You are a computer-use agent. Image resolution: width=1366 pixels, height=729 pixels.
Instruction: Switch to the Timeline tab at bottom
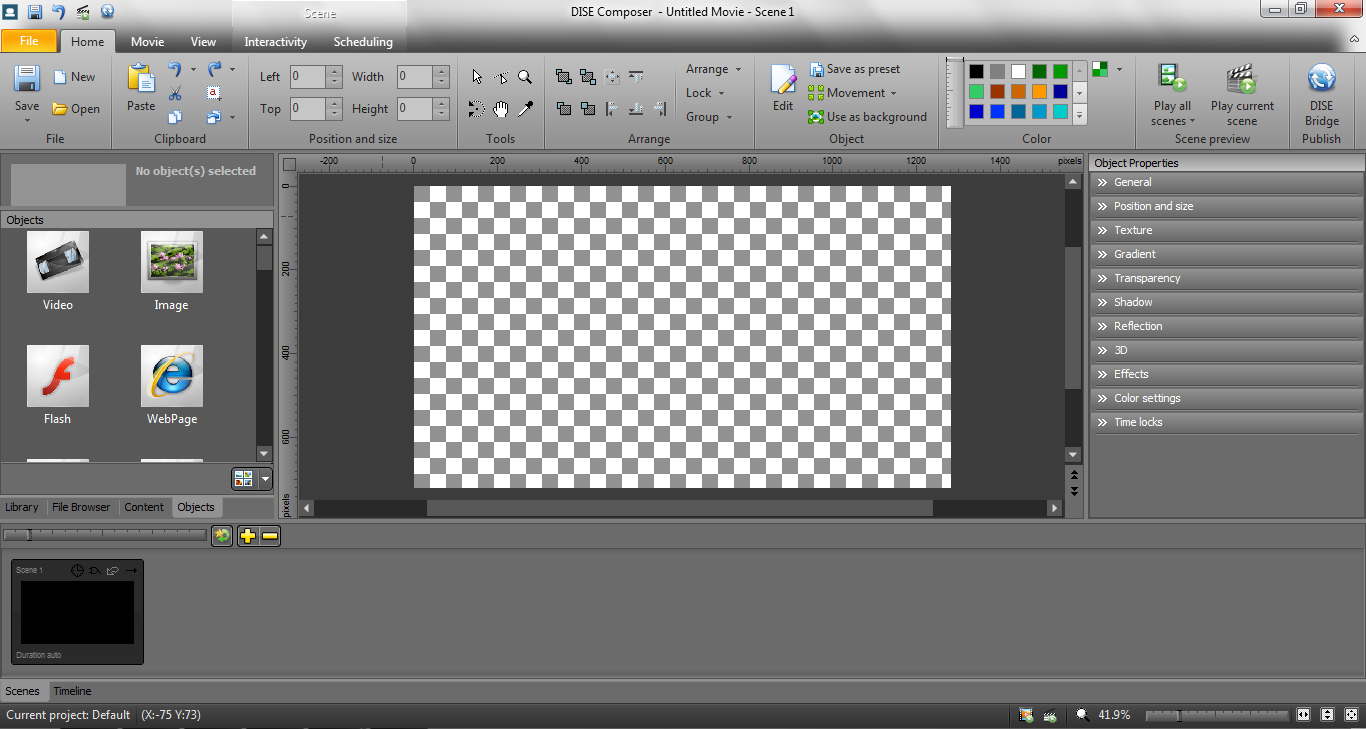click(x=71, y=690)
